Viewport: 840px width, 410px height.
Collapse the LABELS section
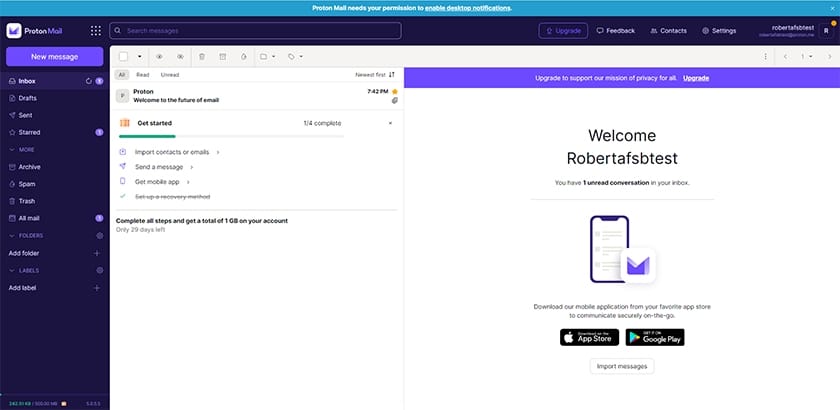[x=24, y=271]
